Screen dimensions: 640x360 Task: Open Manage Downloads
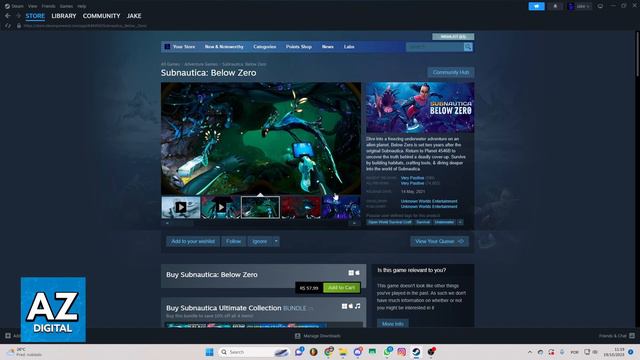point(318,336)
